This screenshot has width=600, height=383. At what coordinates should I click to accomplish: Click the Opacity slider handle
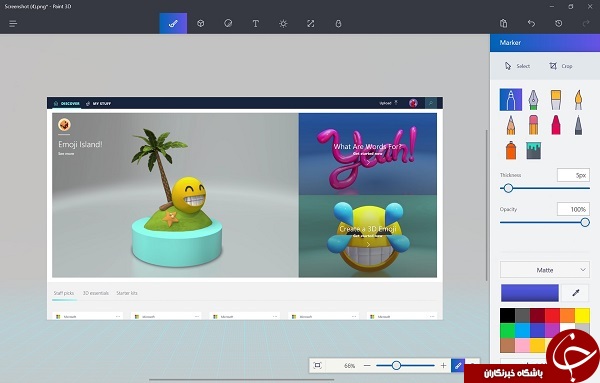click(585, 222)
